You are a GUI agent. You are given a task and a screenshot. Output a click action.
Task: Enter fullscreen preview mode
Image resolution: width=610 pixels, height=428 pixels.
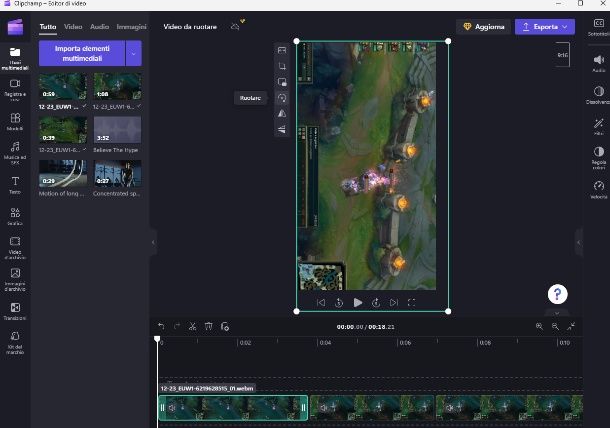click(x=412, y=302)
